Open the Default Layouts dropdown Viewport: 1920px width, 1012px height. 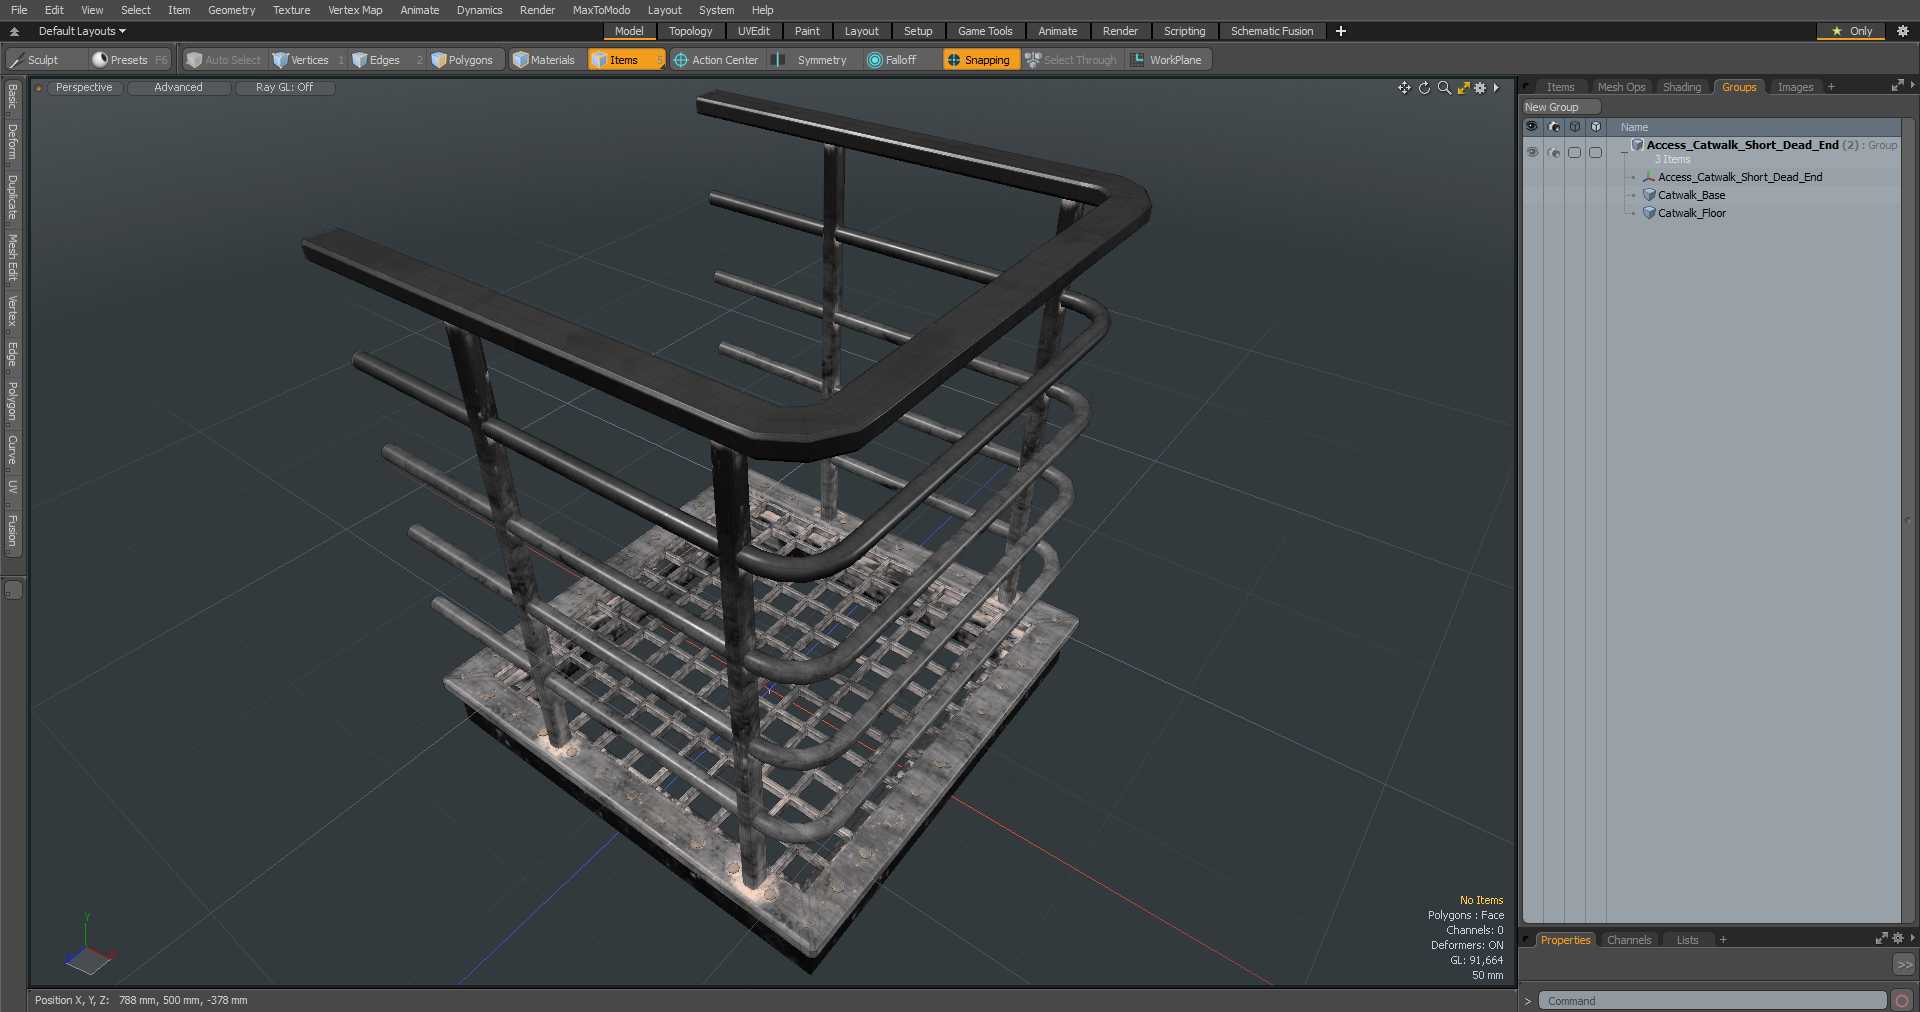(x=82, y=31)
